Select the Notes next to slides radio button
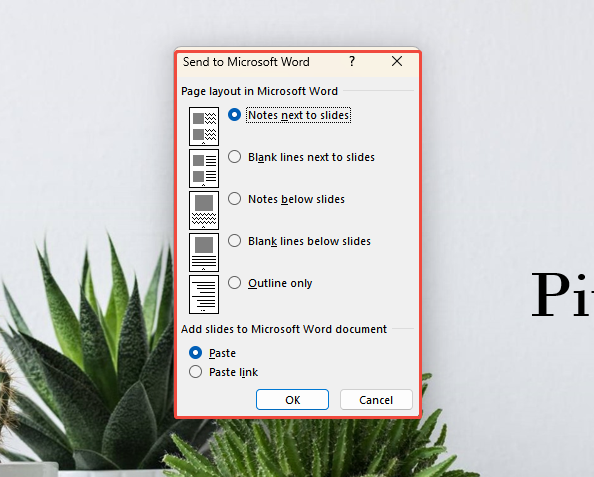 pyautogui.click(x=234, y=115)
